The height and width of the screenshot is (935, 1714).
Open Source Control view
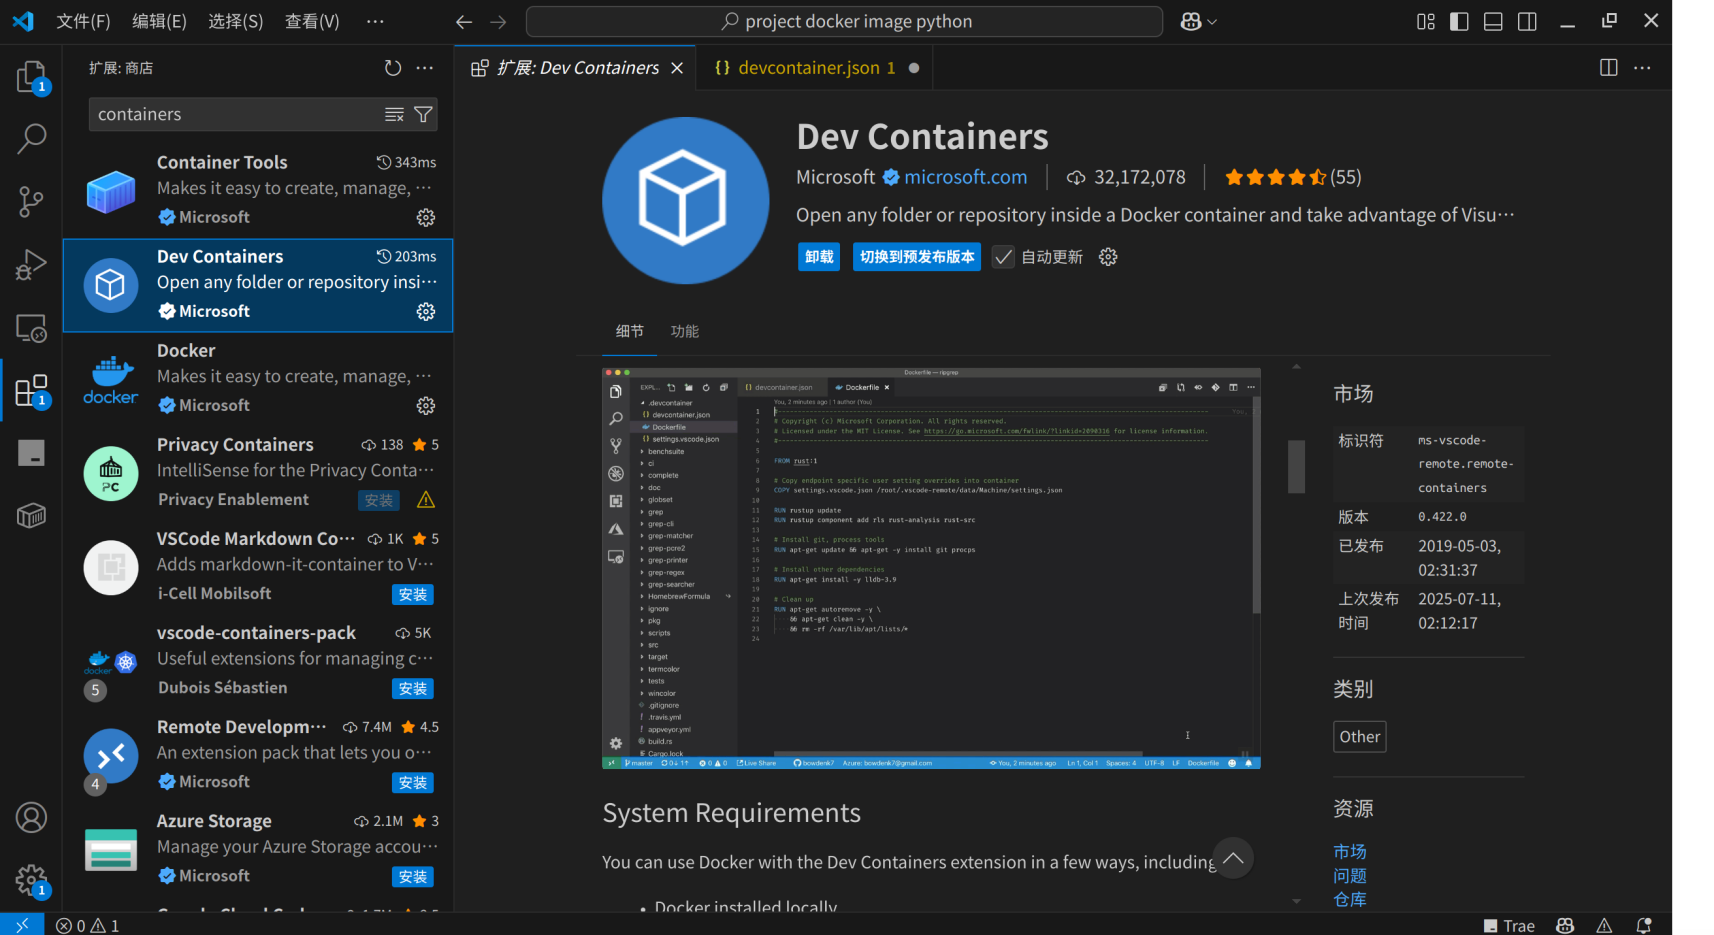31,201
